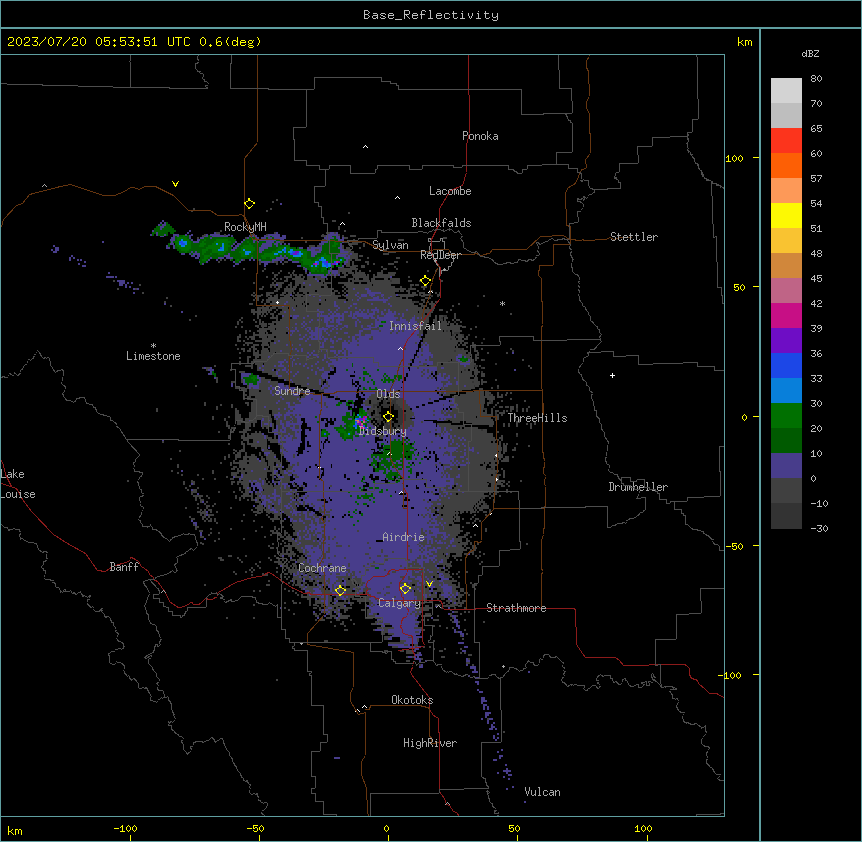Select the white asterisk above Limestone
The height and width of the screenshot is (842, 862).
click(x=153, y=346)
